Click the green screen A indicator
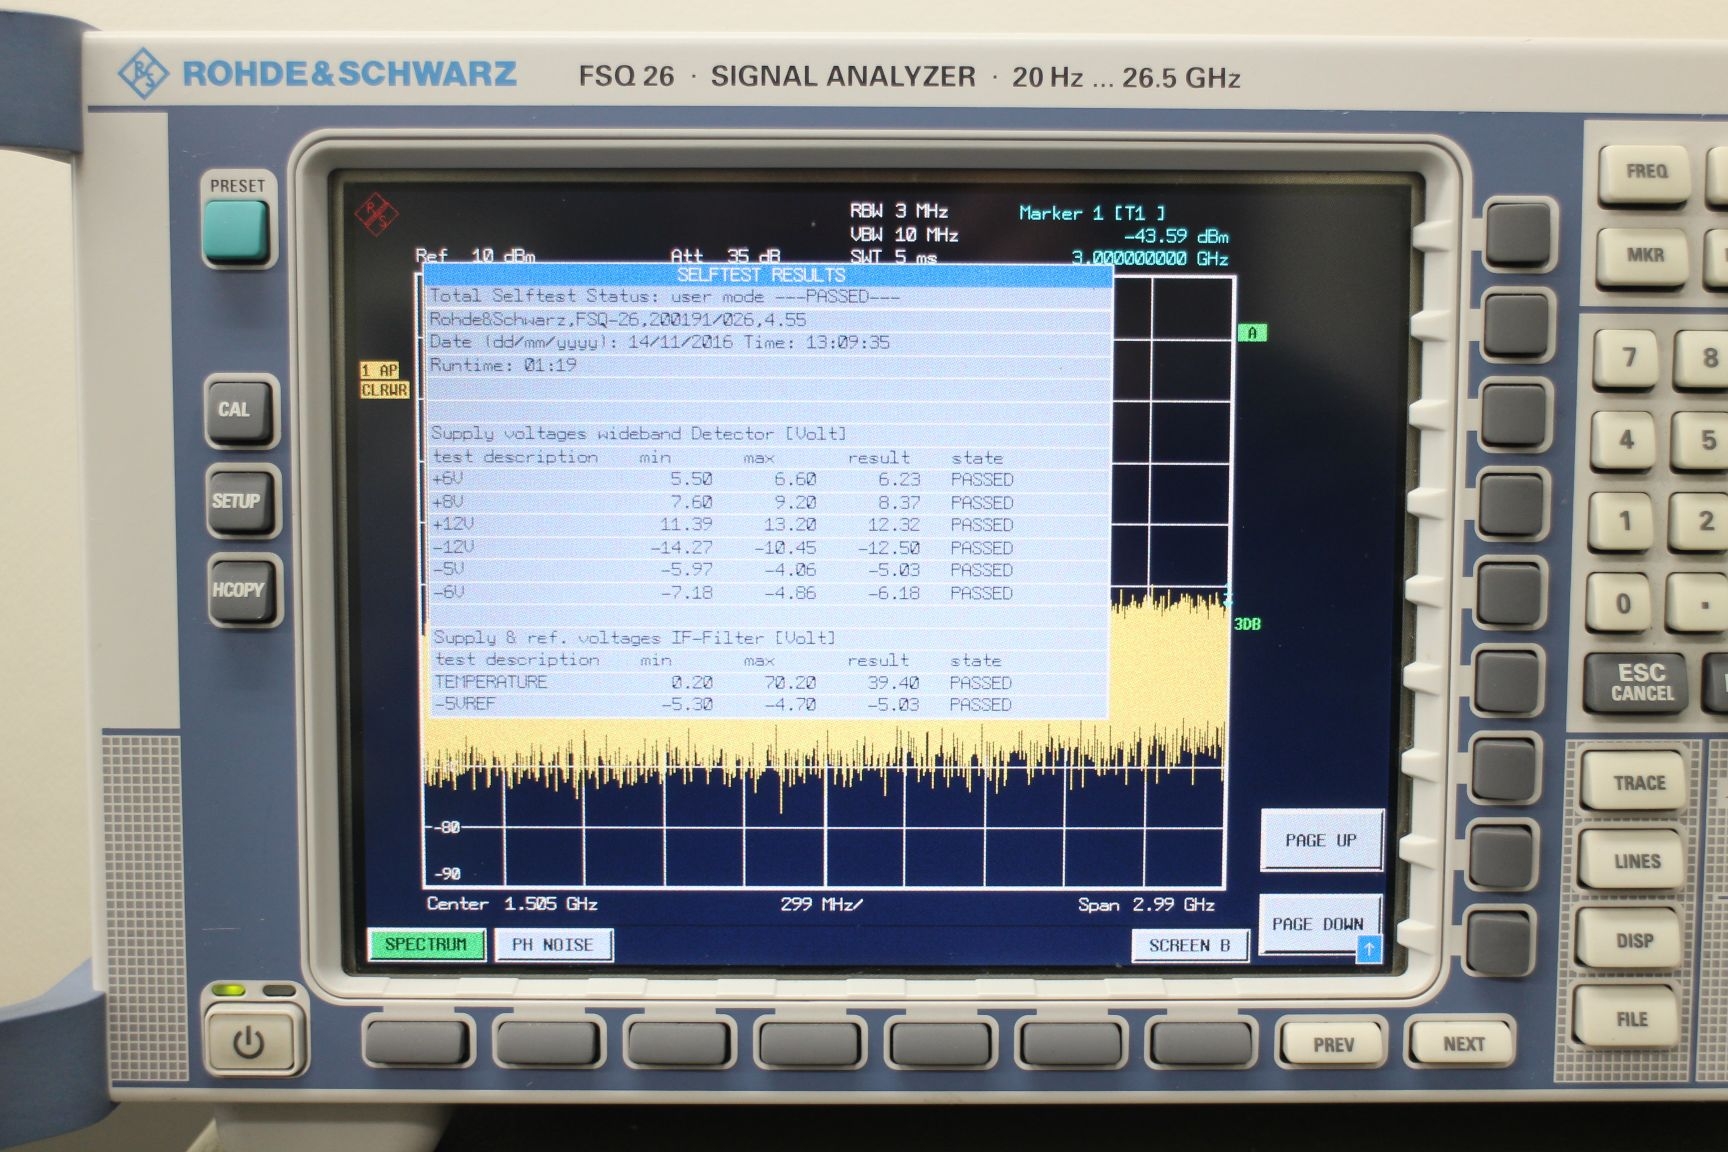 point(1252,333)
